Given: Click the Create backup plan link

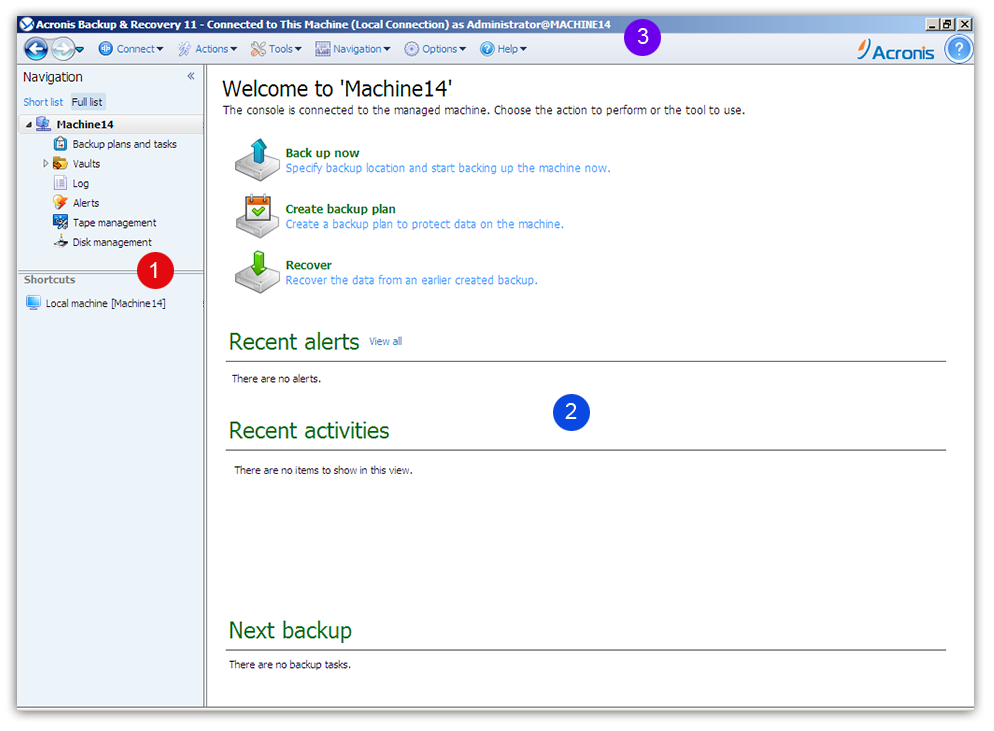Looking at the screenshot, I should click(340, 209).
